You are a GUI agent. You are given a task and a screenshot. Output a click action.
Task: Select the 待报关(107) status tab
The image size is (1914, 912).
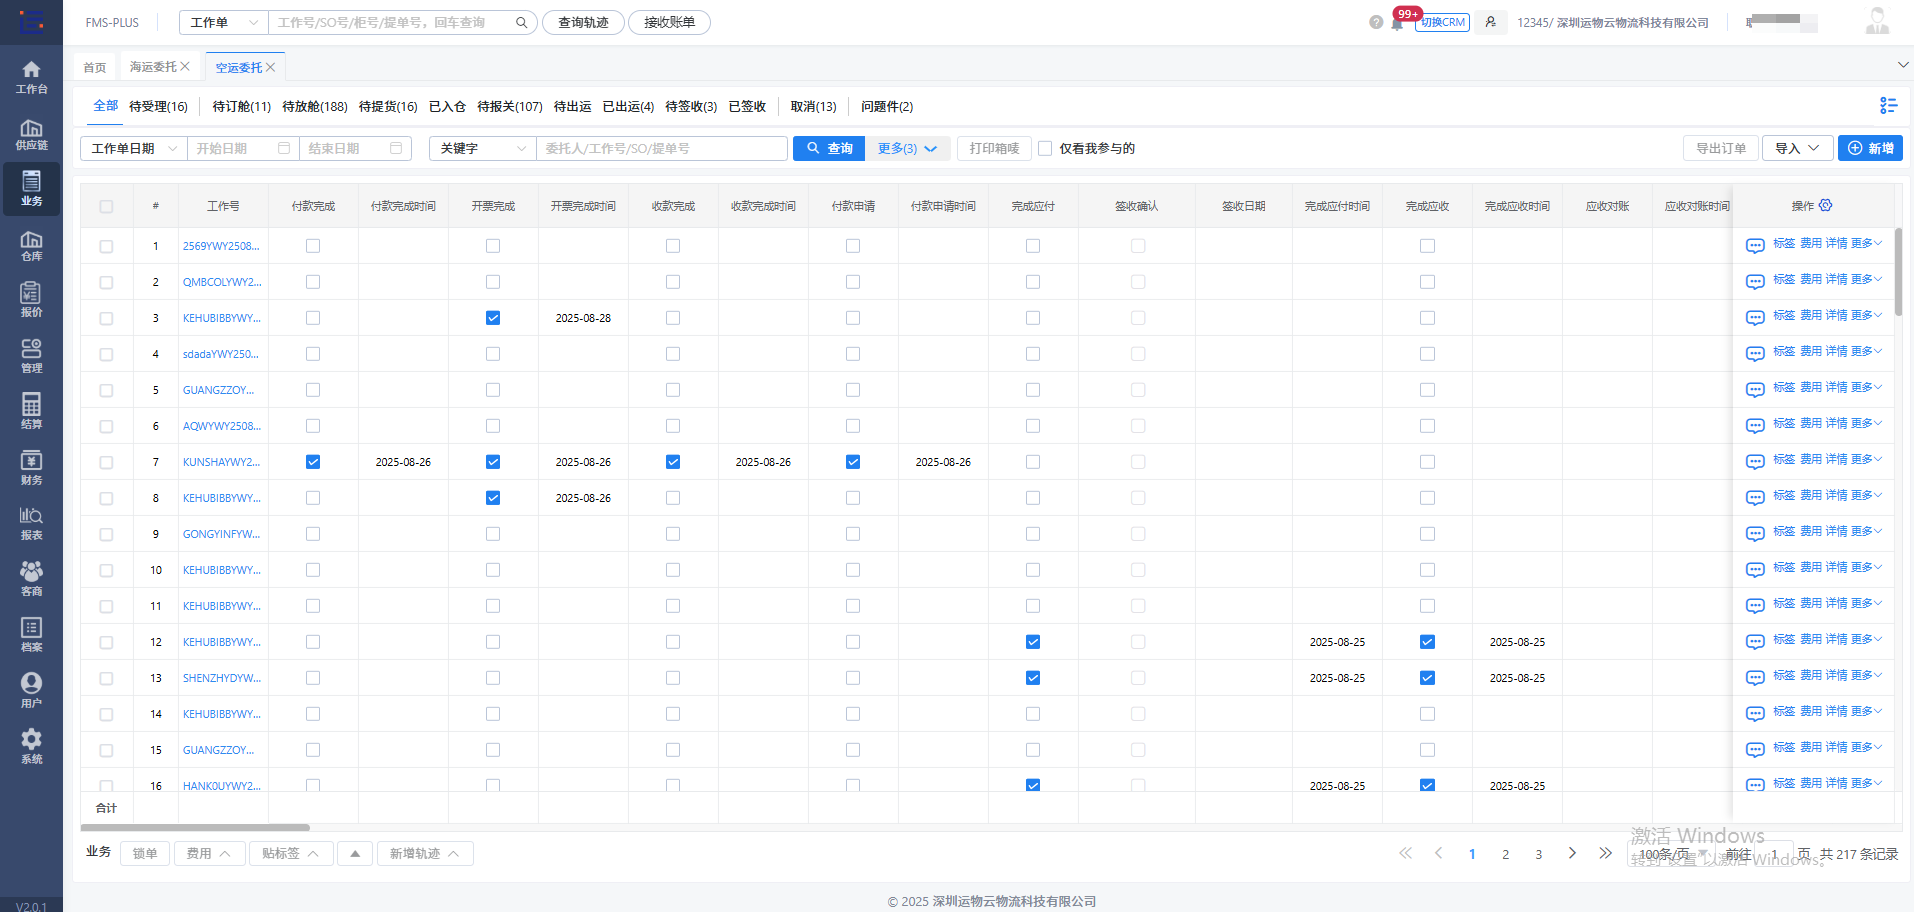pyautogui.click(x=510, y=106)
